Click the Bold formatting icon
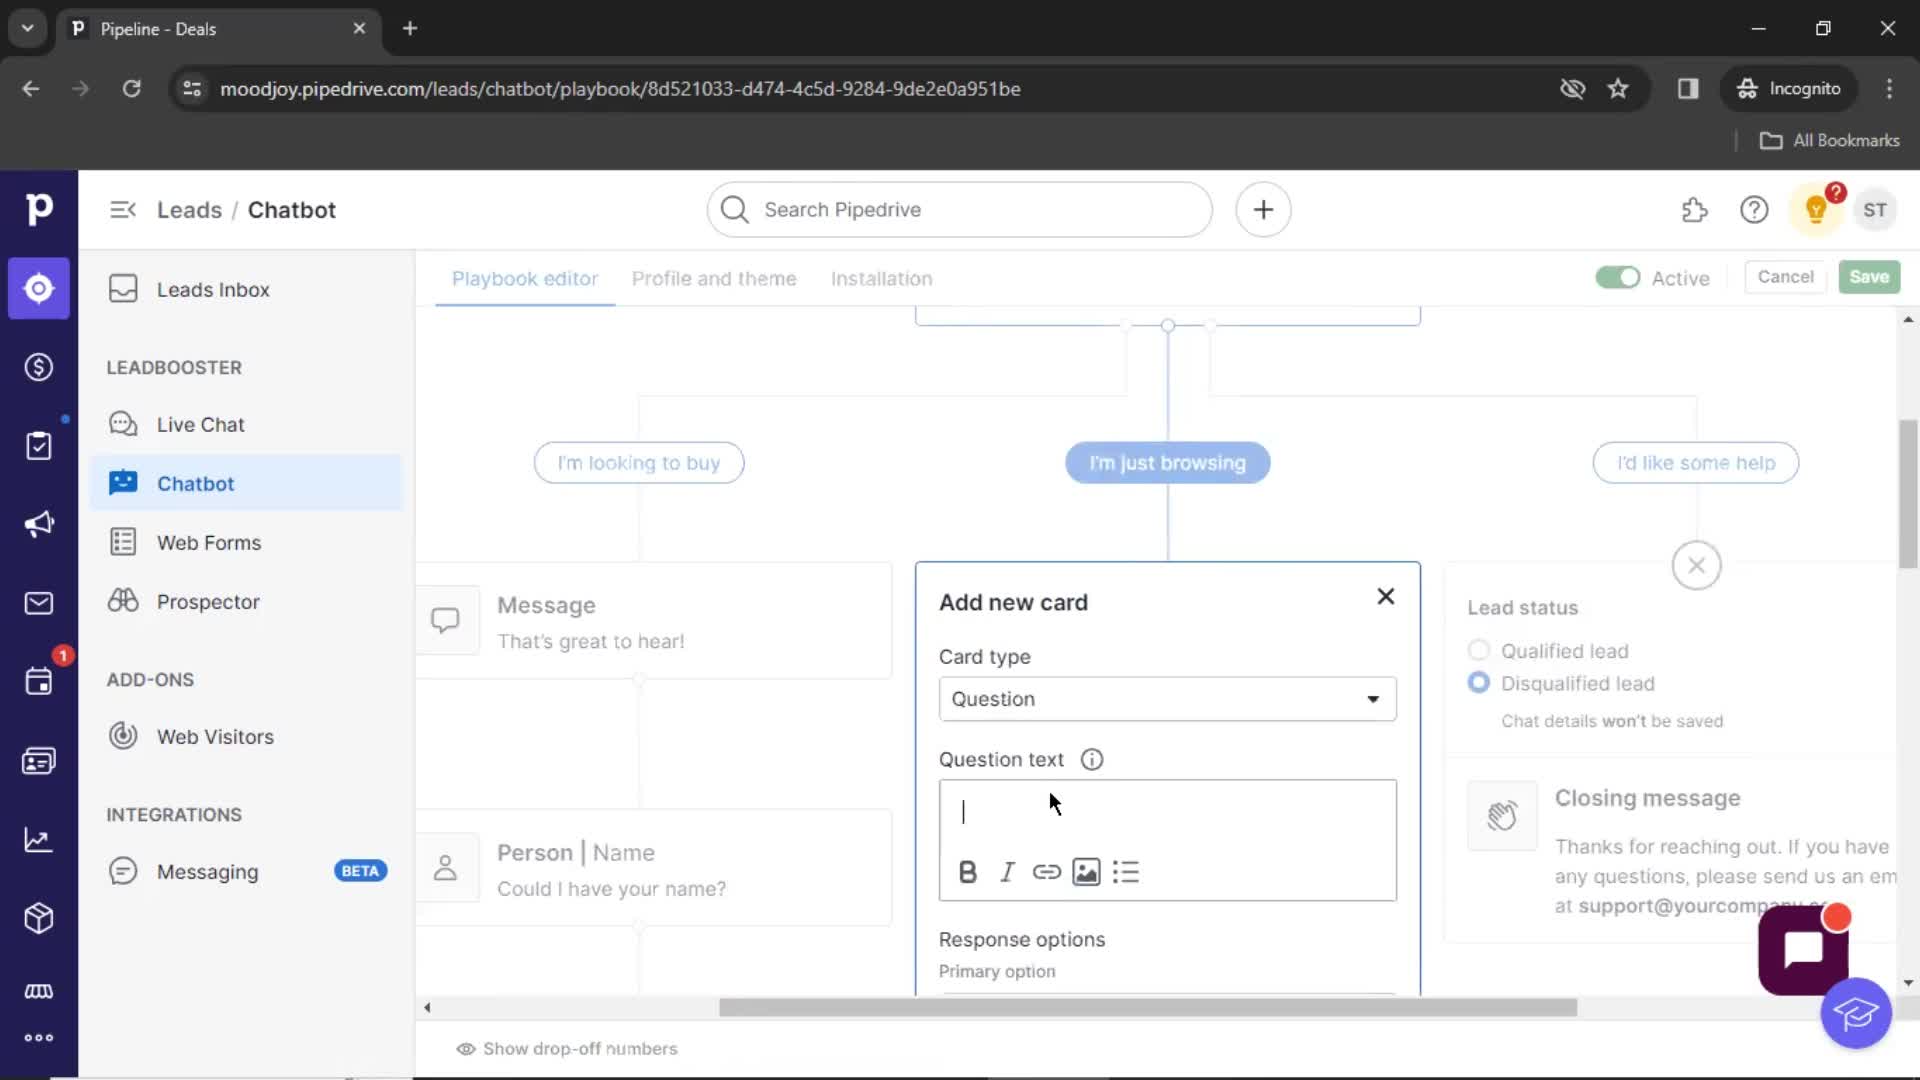This screenshot has height=1080, width=1920. pos(967,872)
